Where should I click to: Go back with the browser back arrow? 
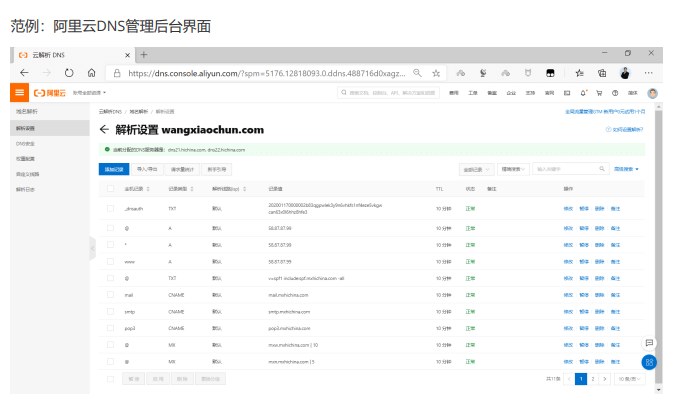tap(24, 73)
